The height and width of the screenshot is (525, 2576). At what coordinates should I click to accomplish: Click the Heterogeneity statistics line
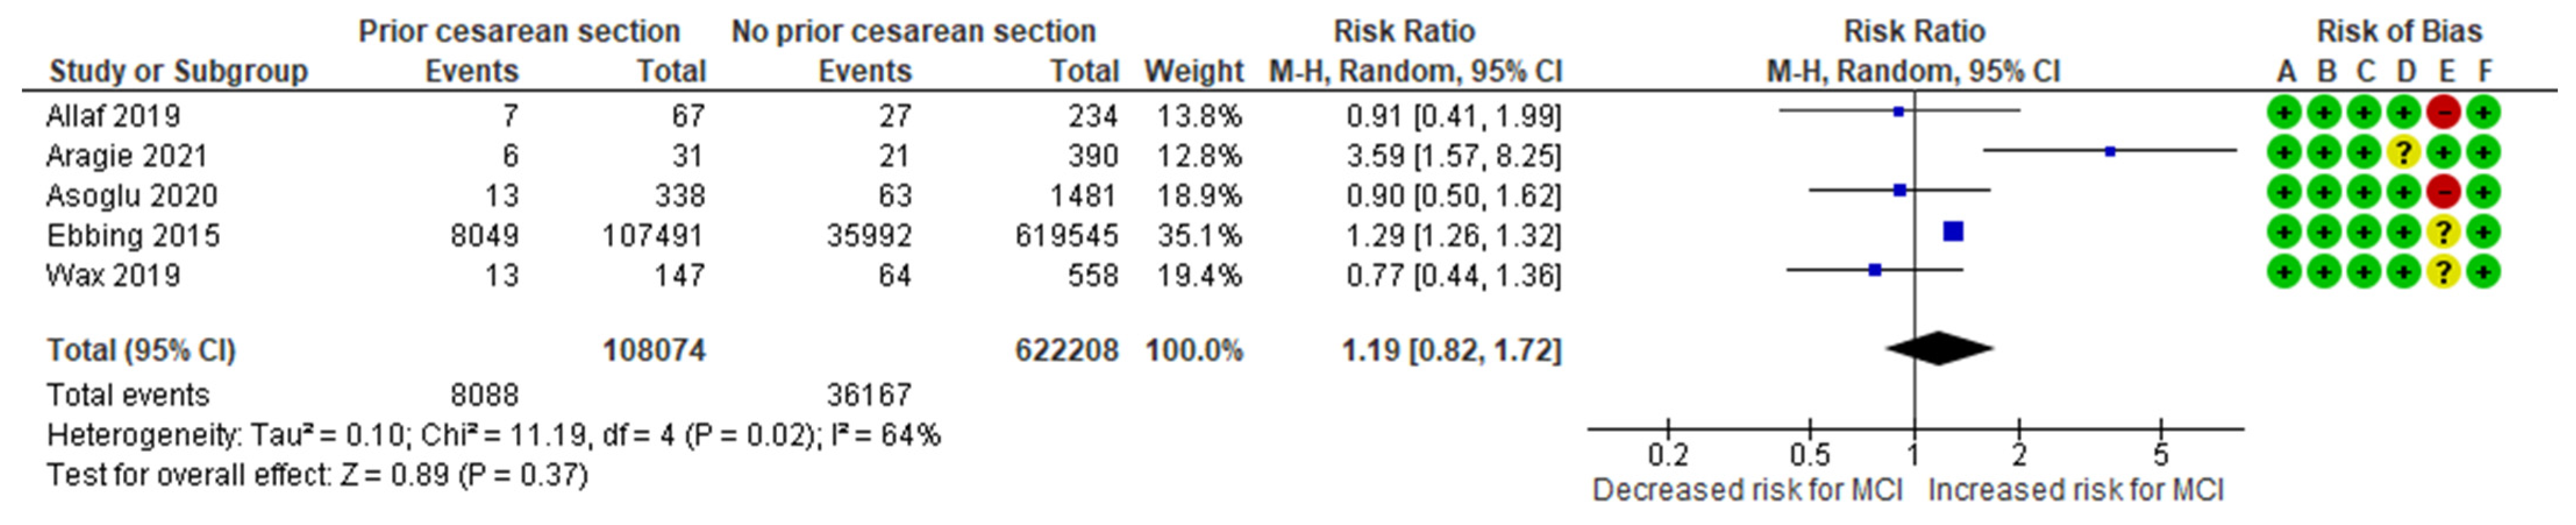[x=493, y=435]
